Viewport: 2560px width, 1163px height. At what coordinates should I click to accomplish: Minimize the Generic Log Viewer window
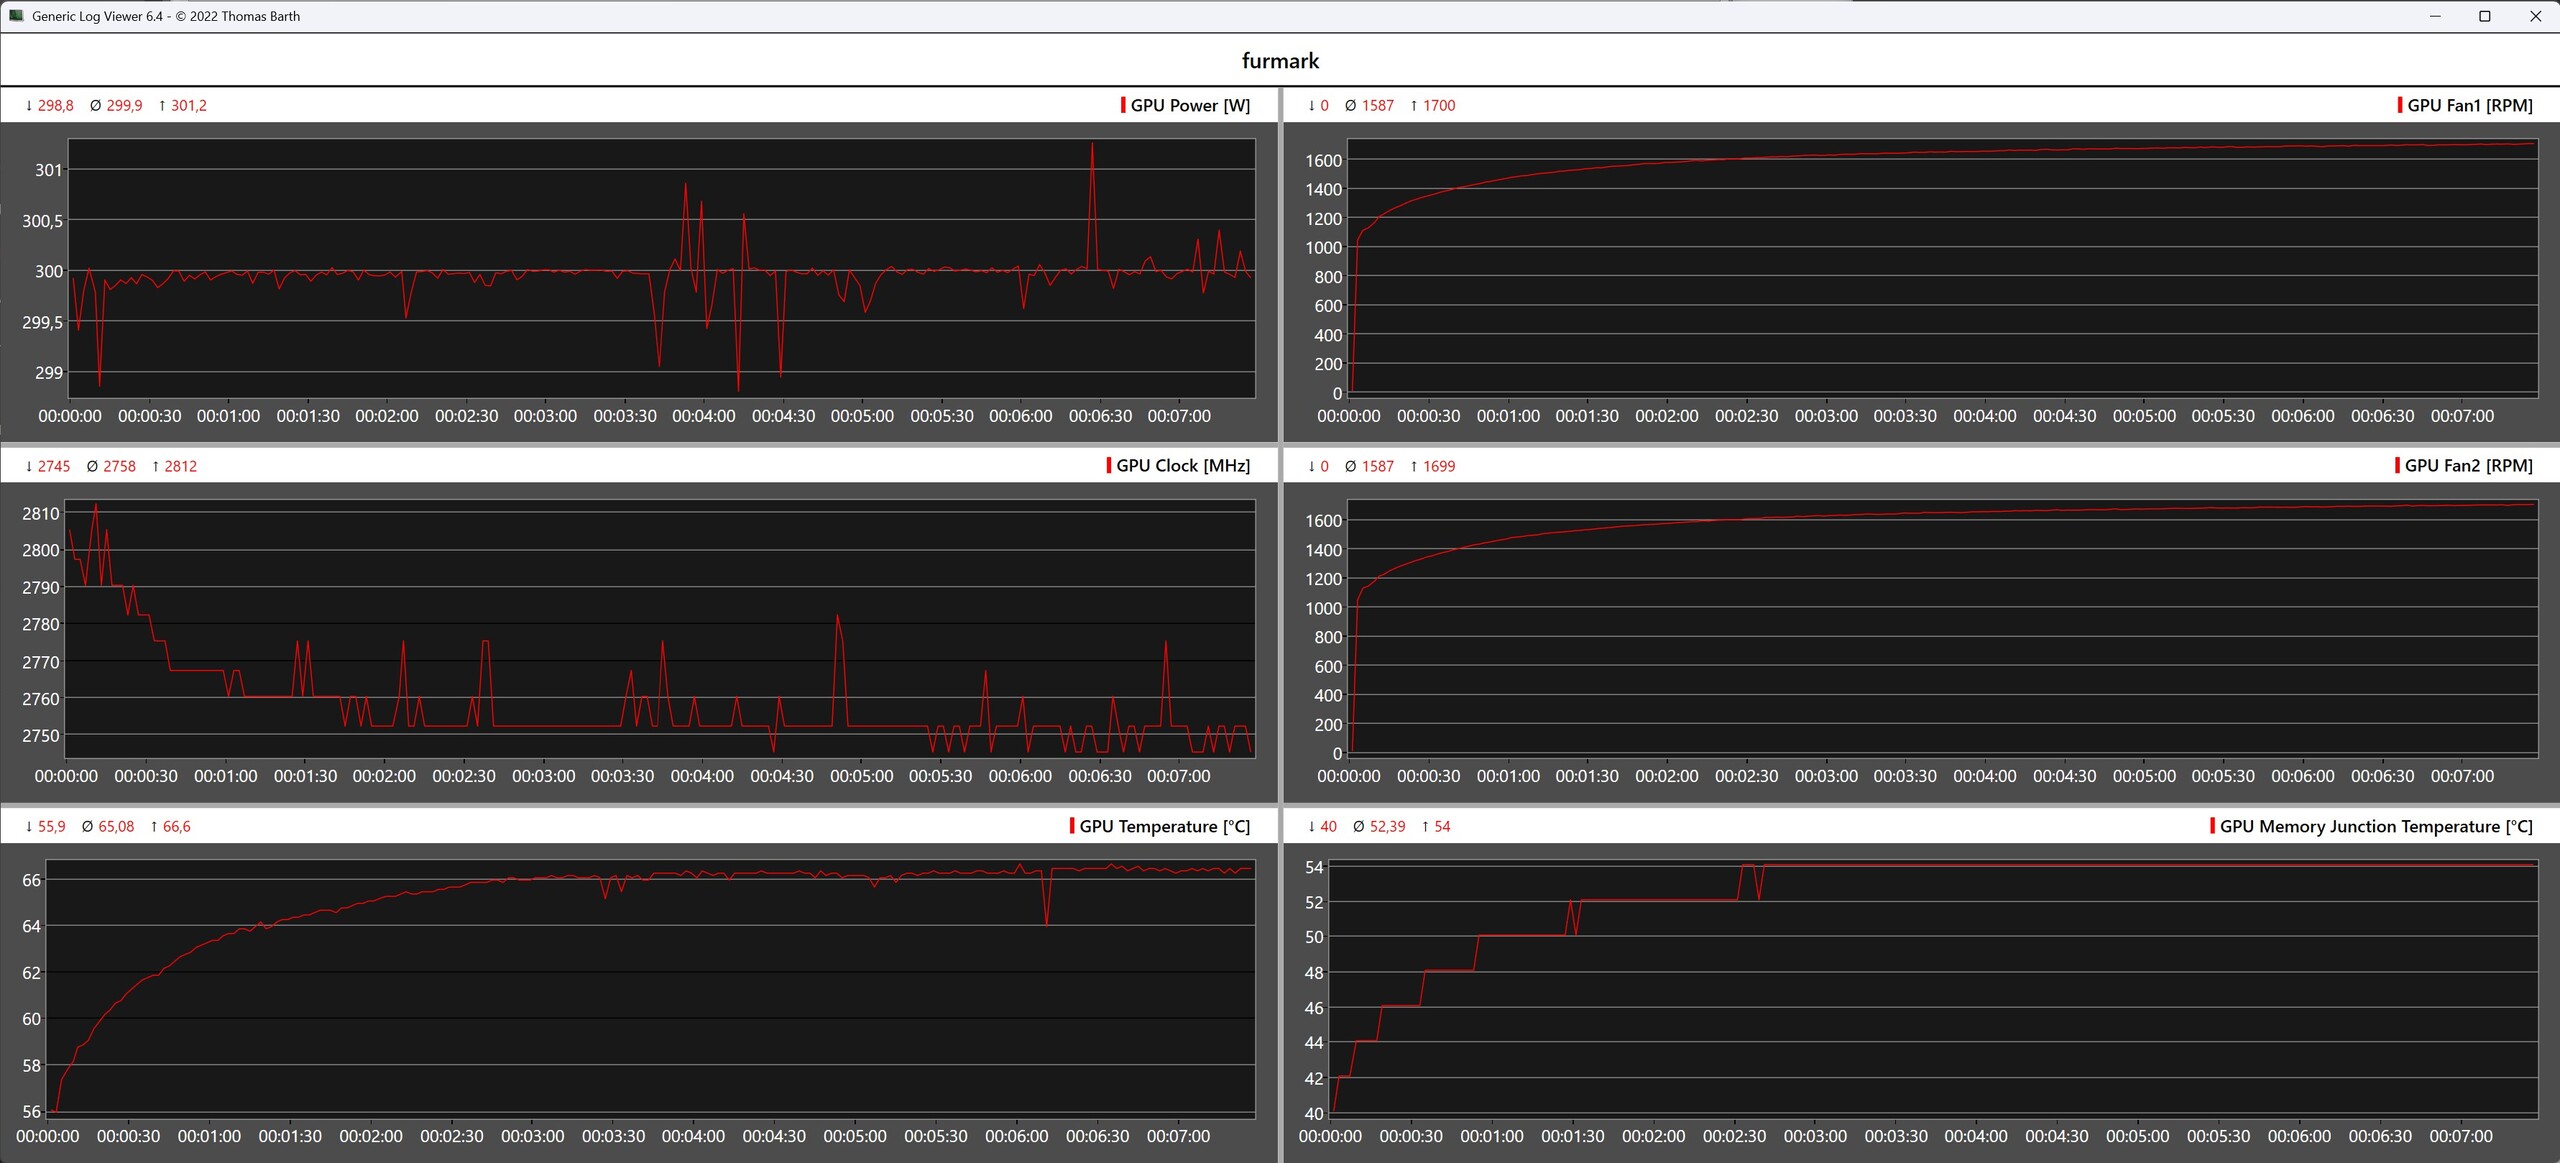pos(2435,16)
